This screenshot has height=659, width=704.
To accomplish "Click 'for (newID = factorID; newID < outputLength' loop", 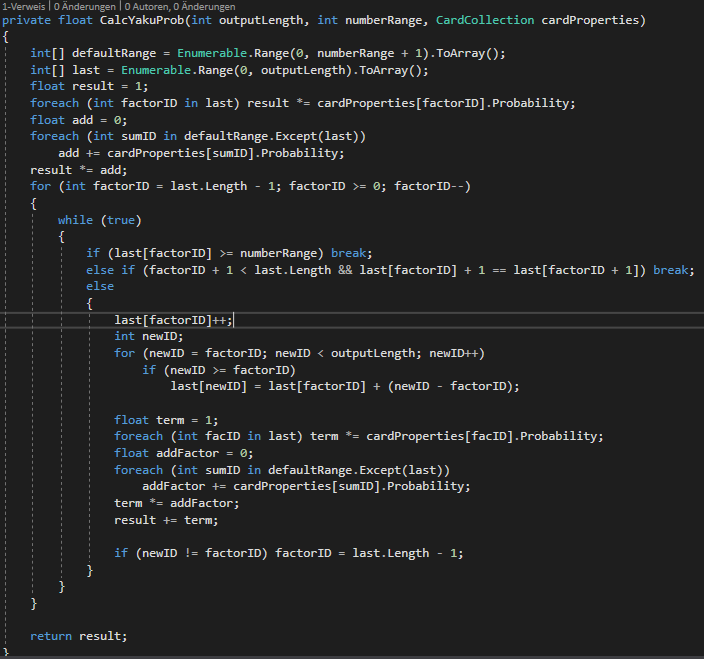I will pos(299,353).
